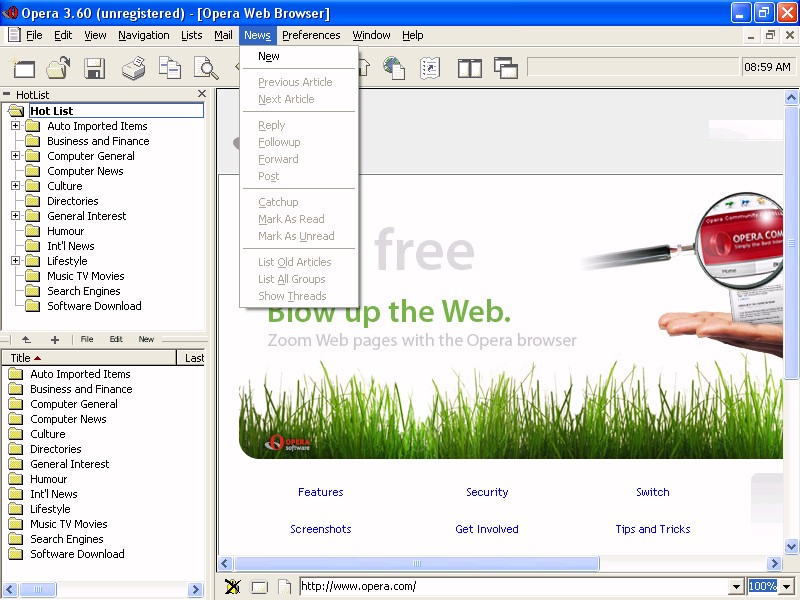Select Lifestyle in the lower Title list
This screenshot has height=600, width=800.
click(50, 509)
